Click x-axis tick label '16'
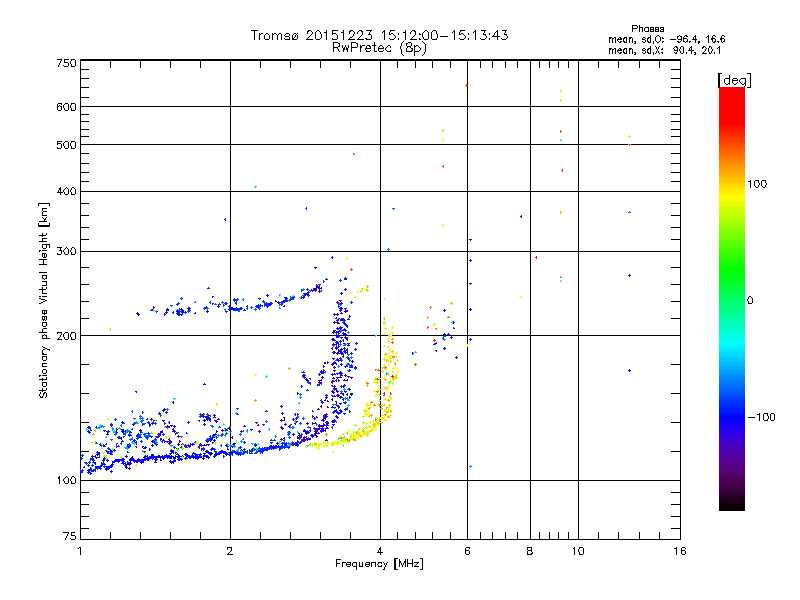This screenshot has width=800, height=600. [x=680, y=551]
